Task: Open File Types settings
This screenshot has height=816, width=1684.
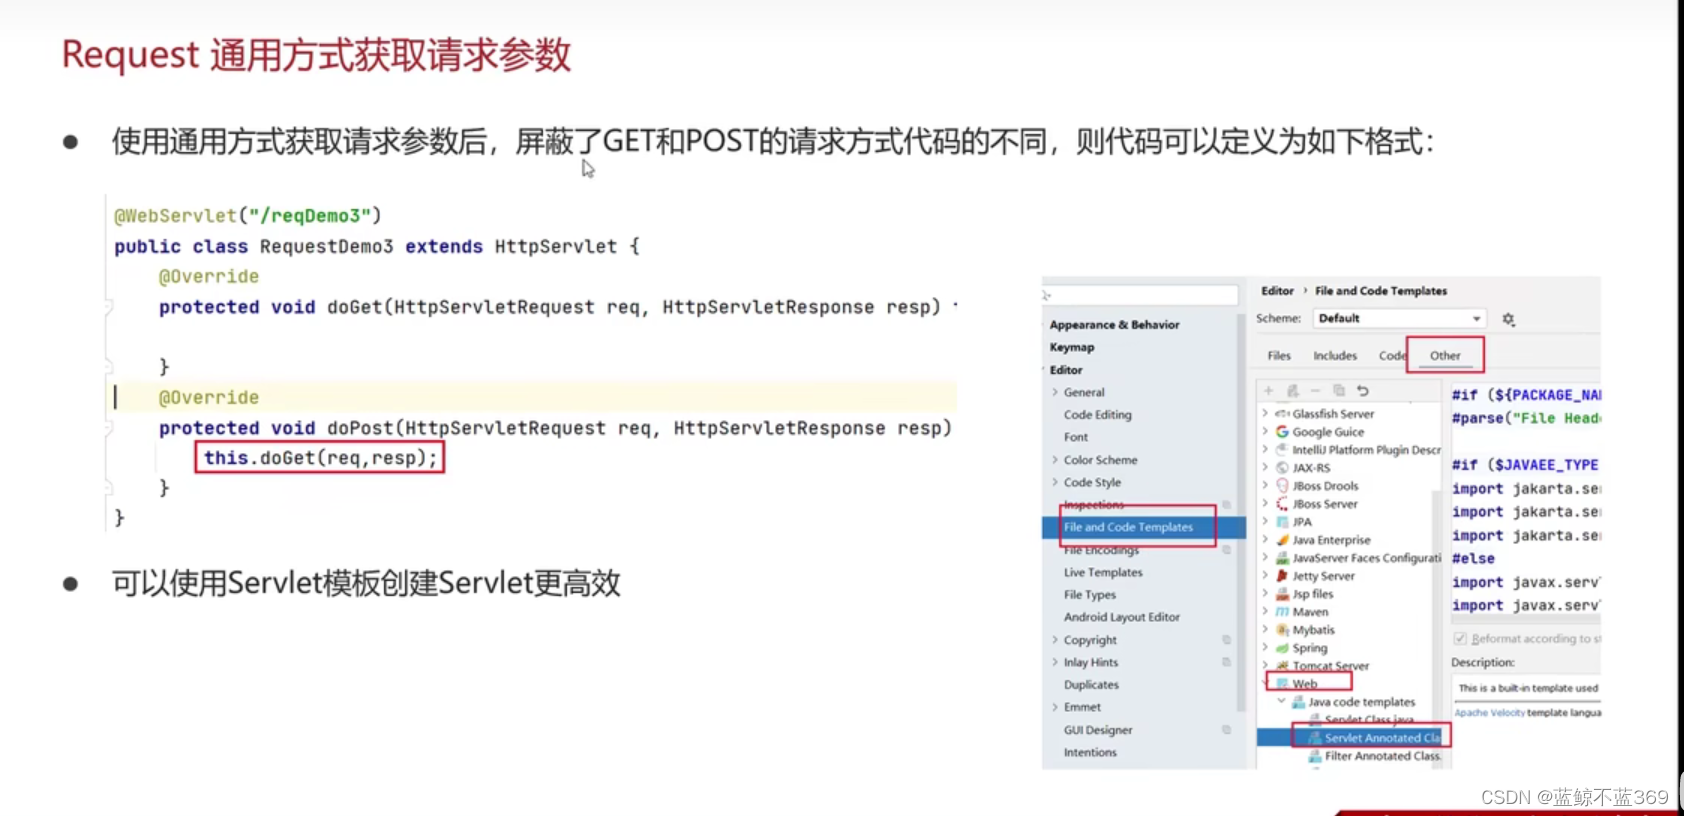Action: pos(1090,595)
